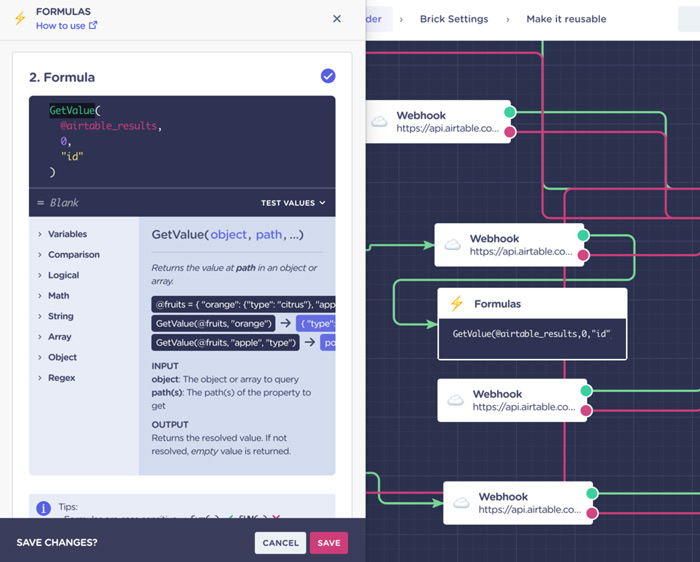
Task: Click the @fruits example definition chip
Action: 243,305
